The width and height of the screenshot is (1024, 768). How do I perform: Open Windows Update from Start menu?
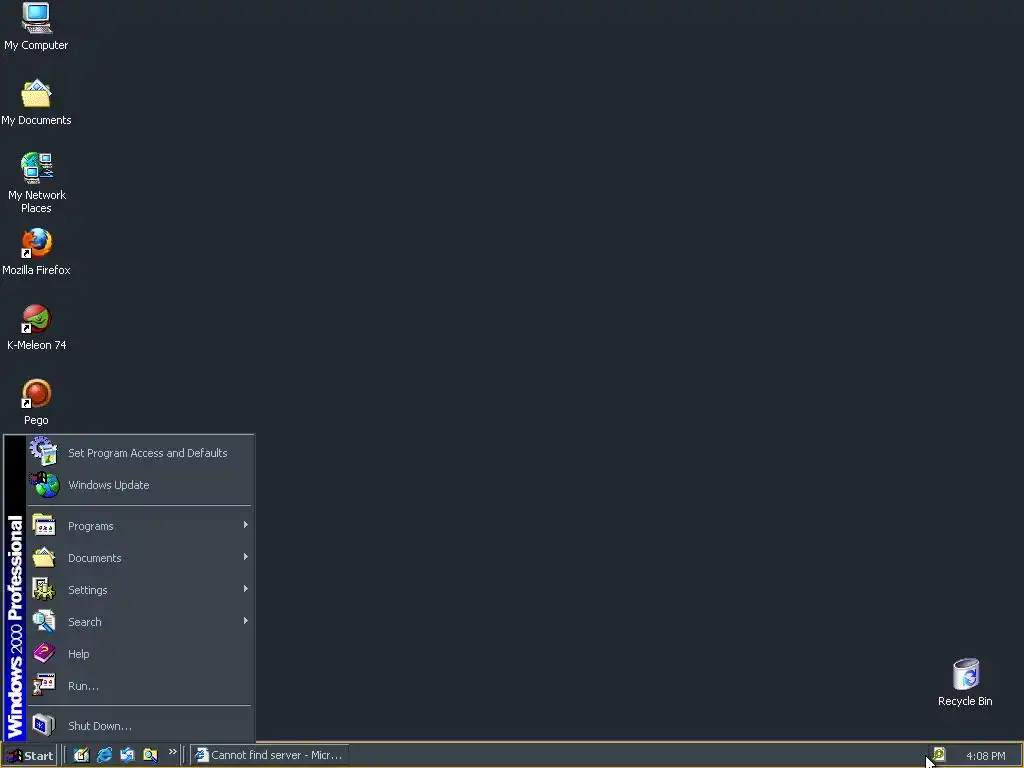pos(139,485)
